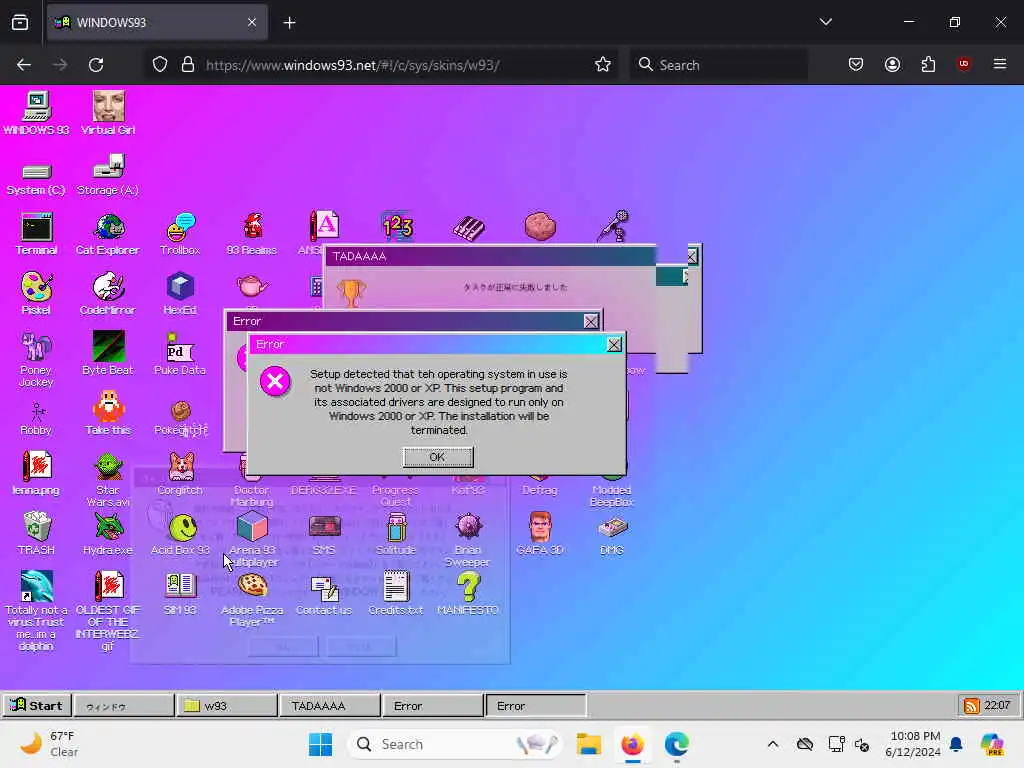Launch the Hydra.exe icon
The width and height of the screenshot is (1024, 768).
[x=108, y=534]
